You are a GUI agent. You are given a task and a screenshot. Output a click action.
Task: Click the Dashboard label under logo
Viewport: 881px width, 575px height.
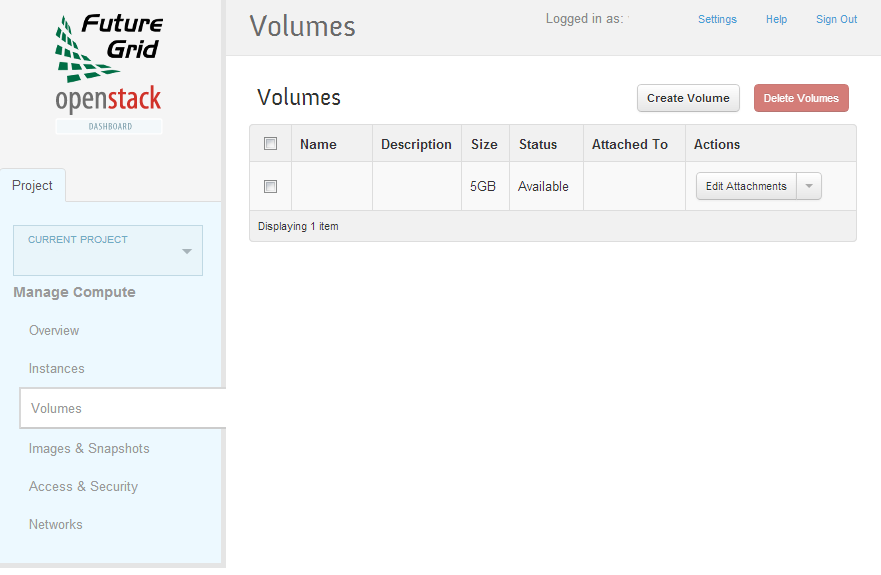pos(109,126)
